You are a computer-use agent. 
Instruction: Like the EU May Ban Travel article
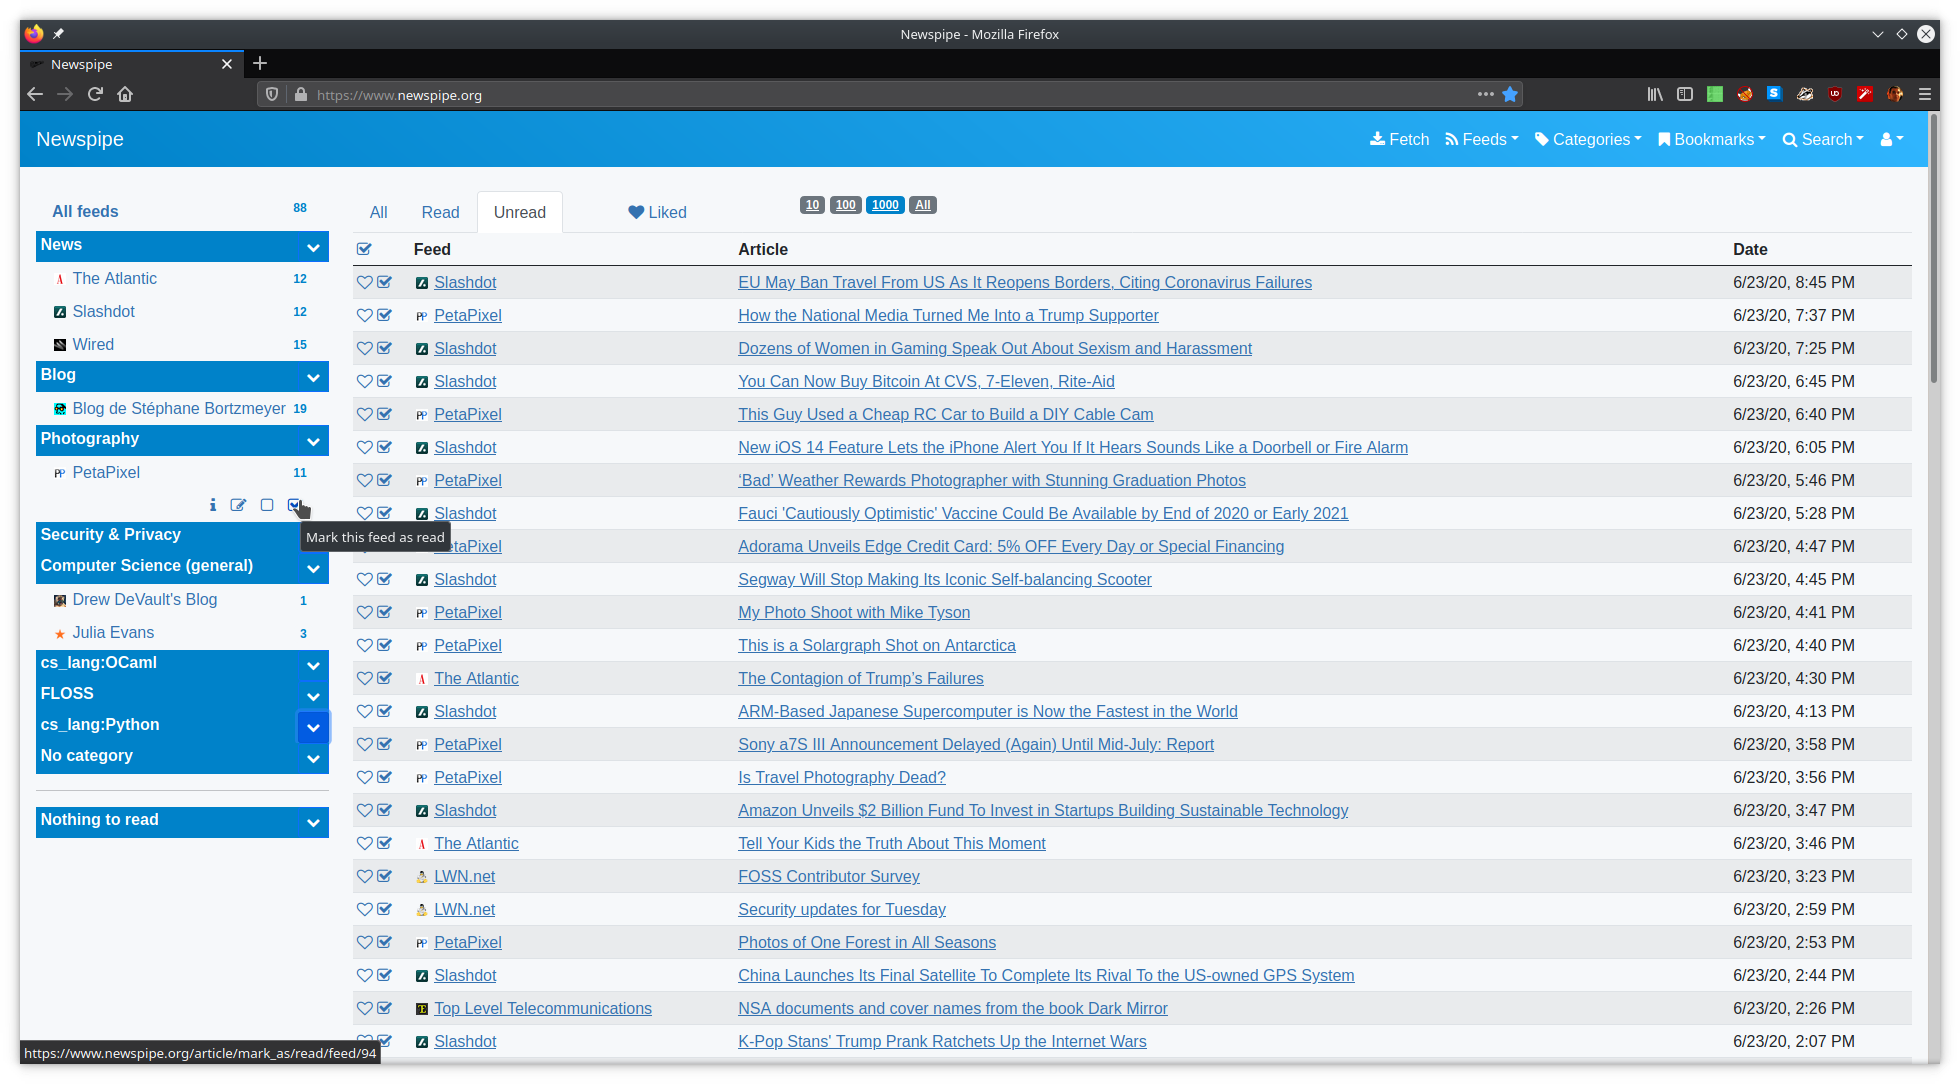(x=364, y=283)
